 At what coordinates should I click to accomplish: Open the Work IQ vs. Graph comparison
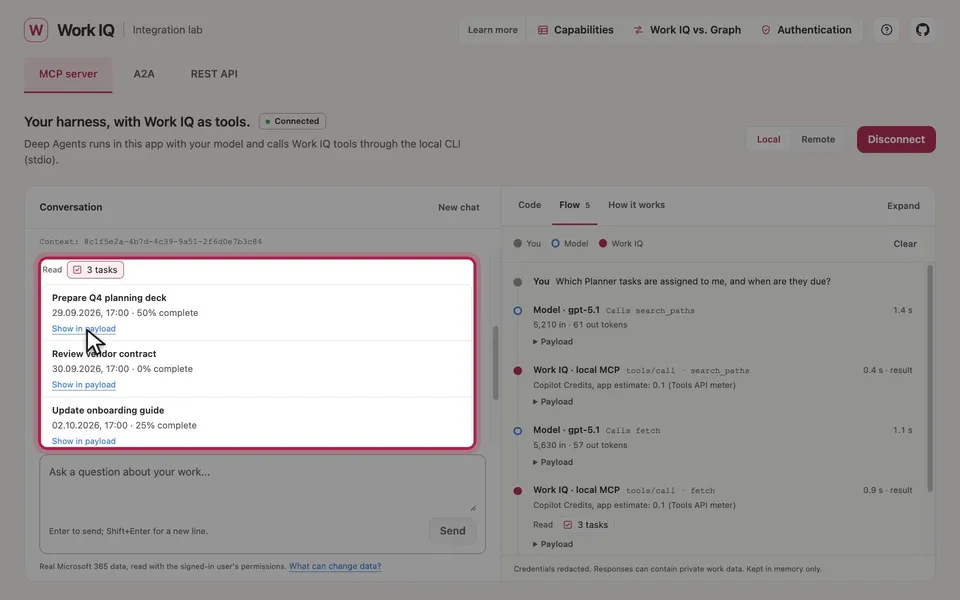[x=687, y=30]
